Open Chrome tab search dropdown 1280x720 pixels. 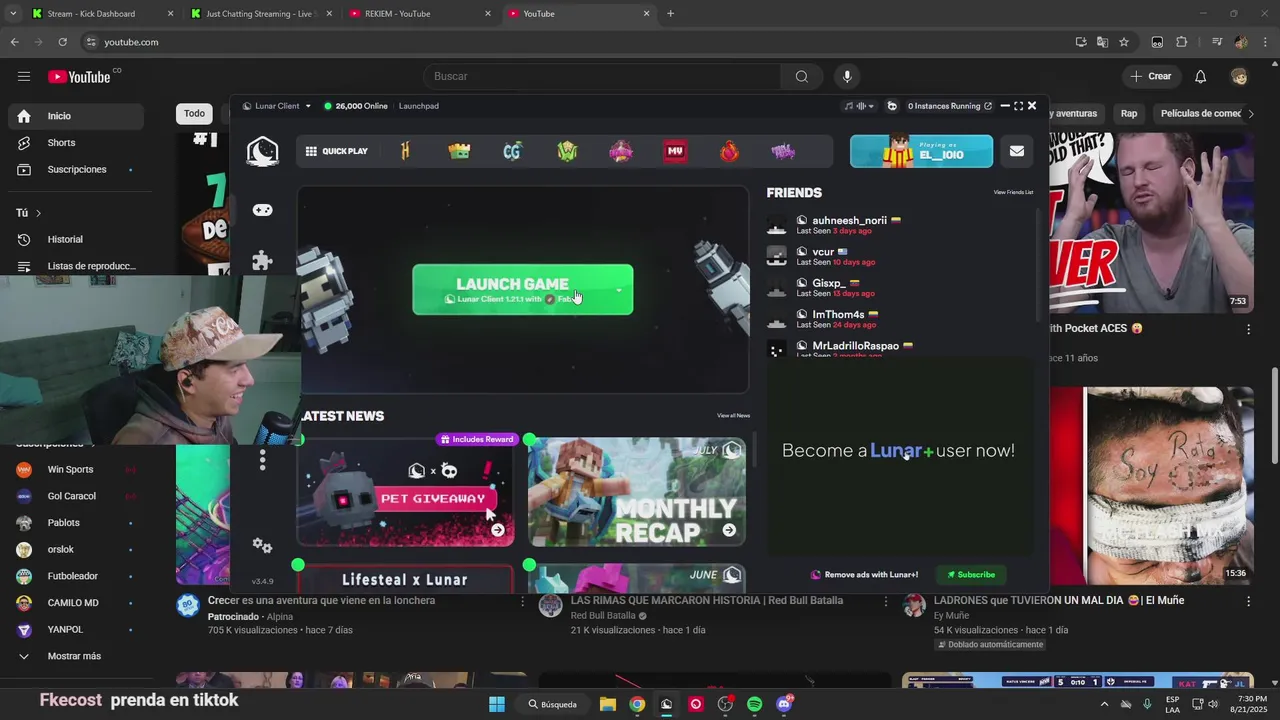(x=13, y=14)
